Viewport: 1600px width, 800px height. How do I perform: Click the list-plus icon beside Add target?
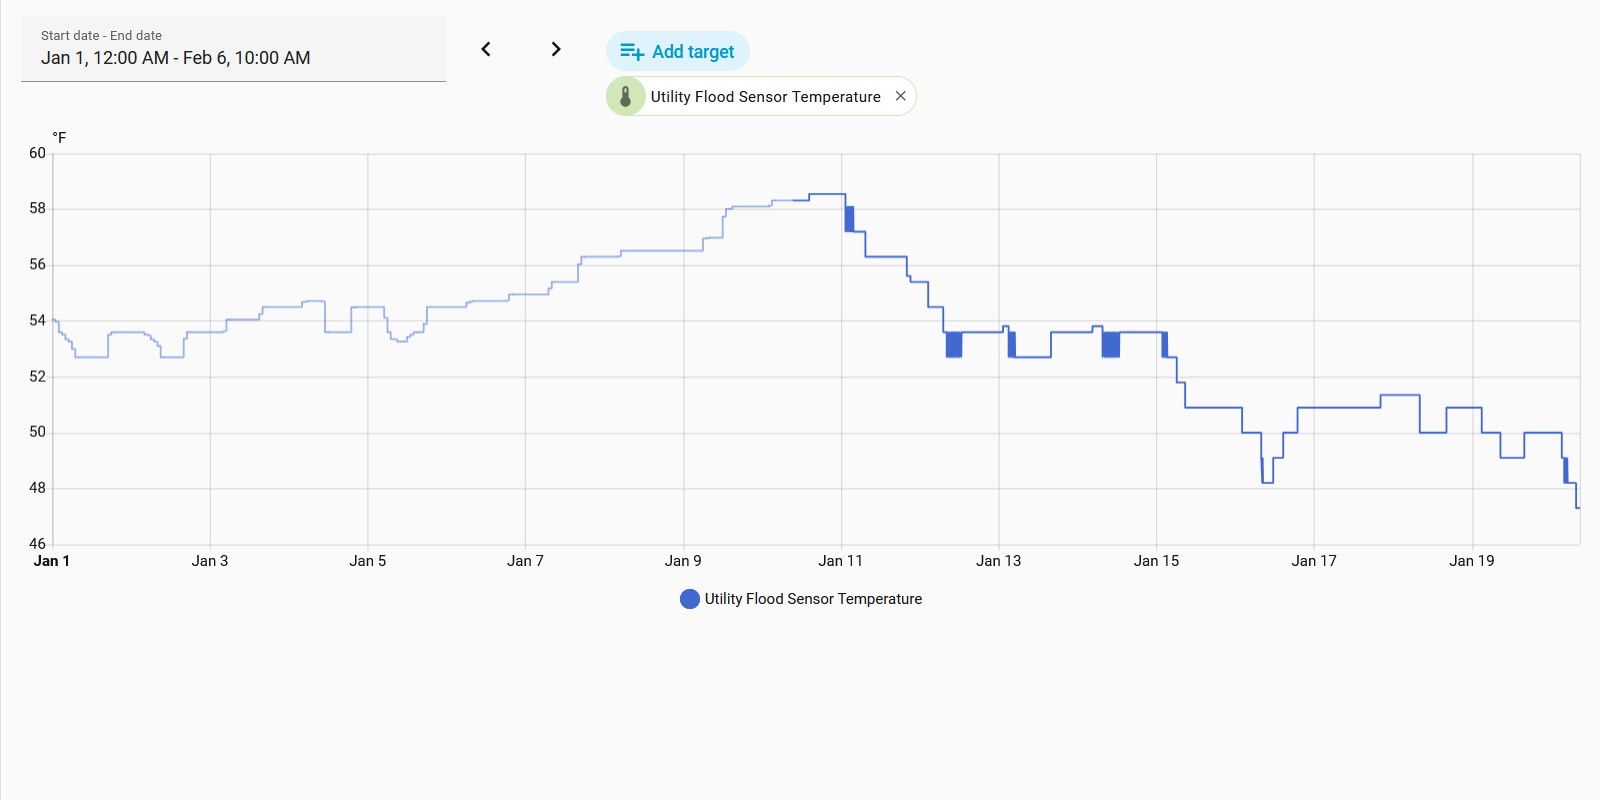[x=631, y=52]
